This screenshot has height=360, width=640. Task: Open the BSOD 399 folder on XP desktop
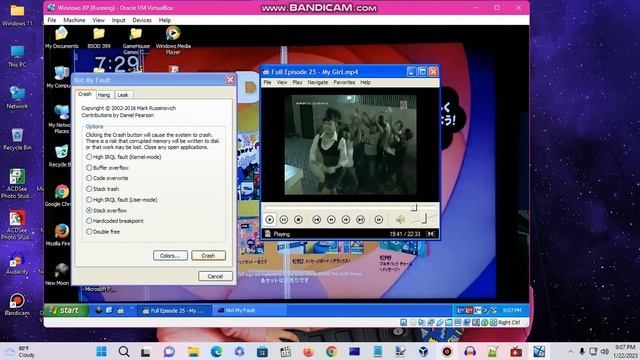99,38
